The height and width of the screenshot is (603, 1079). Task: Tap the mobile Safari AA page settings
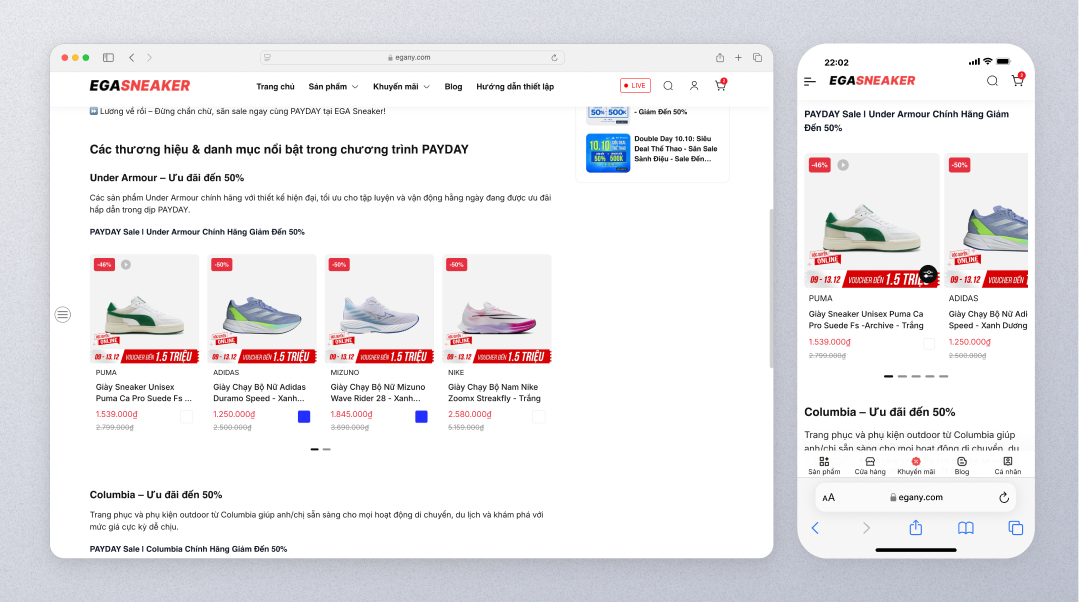click(829, 498)
